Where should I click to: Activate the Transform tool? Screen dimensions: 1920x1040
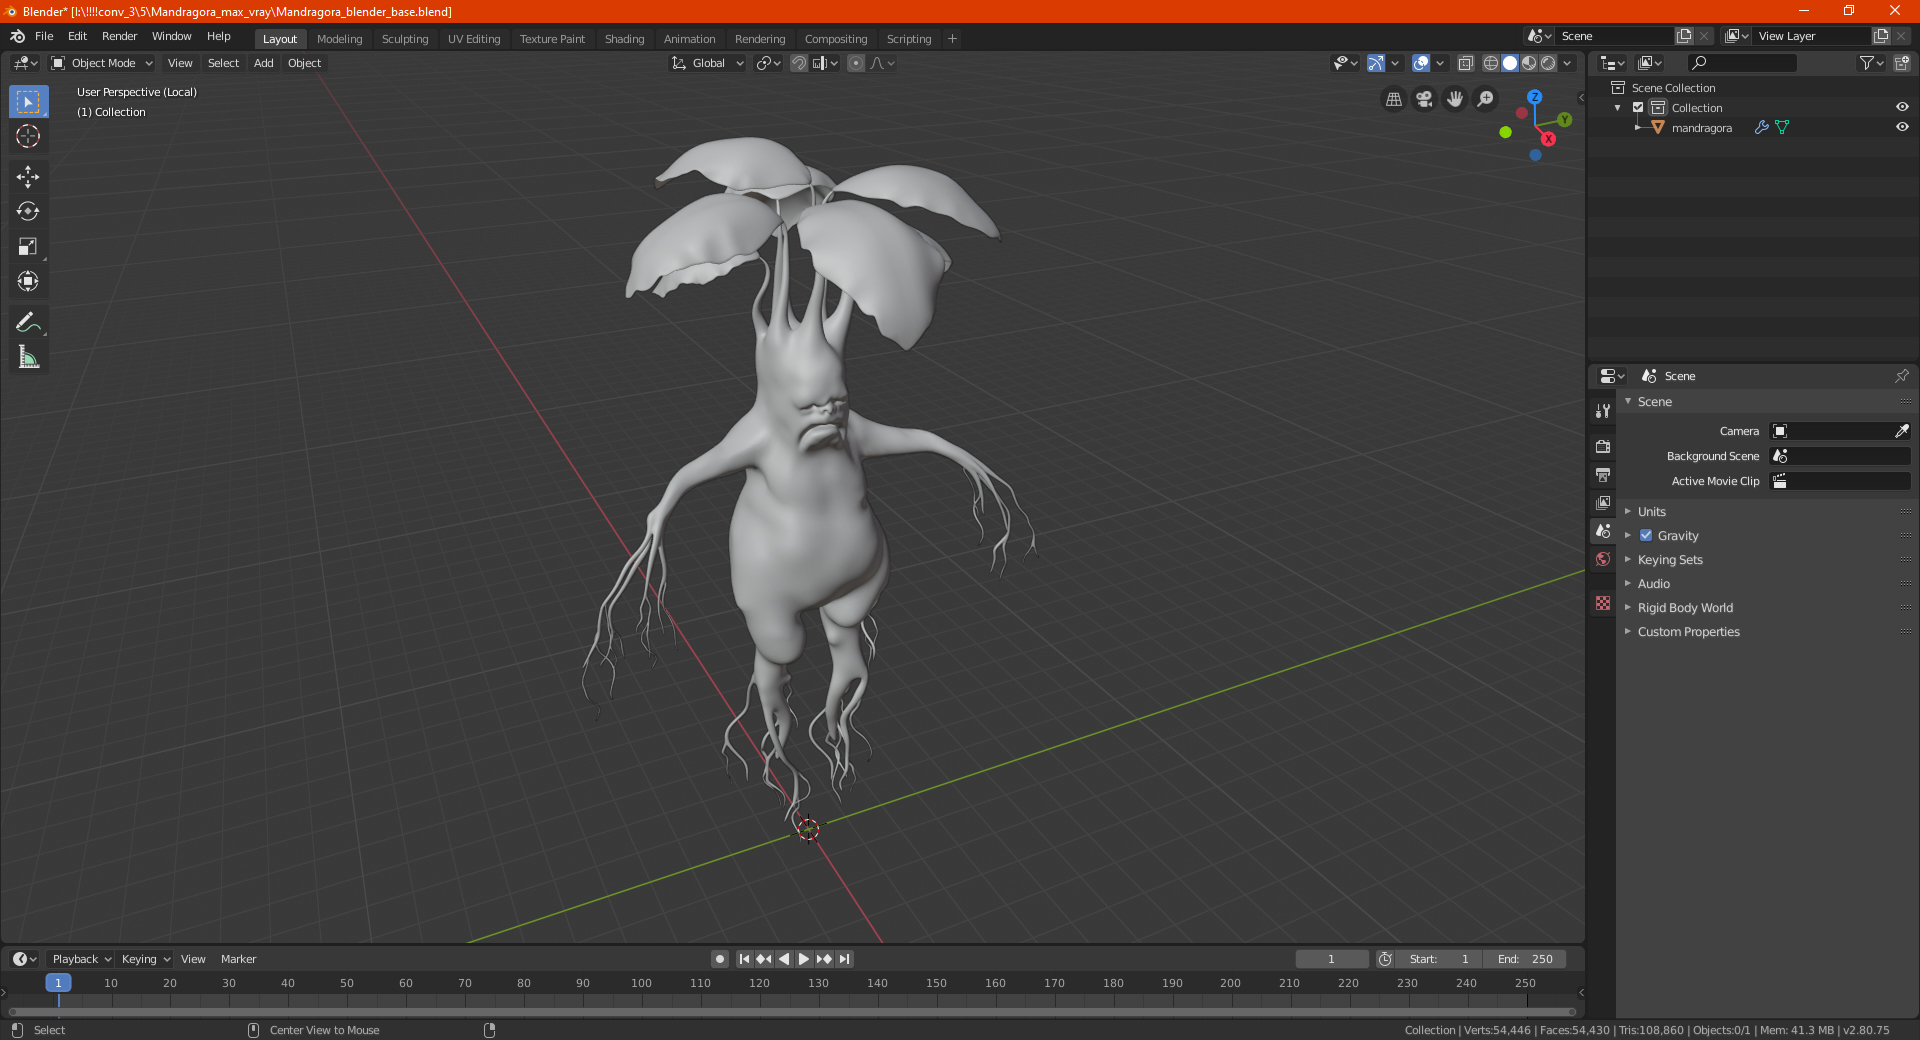click(x=28, y=281)
